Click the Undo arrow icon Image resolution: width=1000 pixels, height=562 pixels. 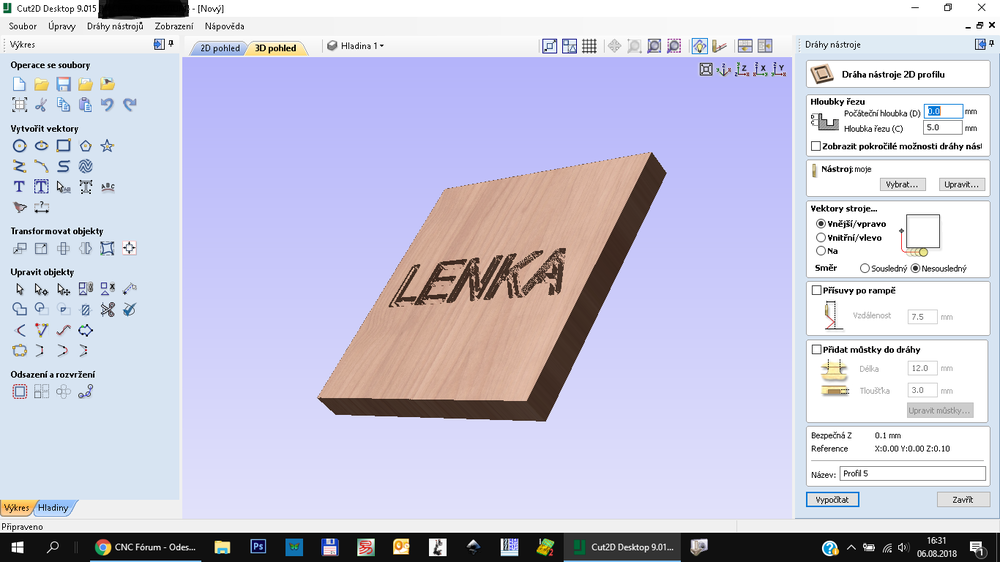click(107, 104)
